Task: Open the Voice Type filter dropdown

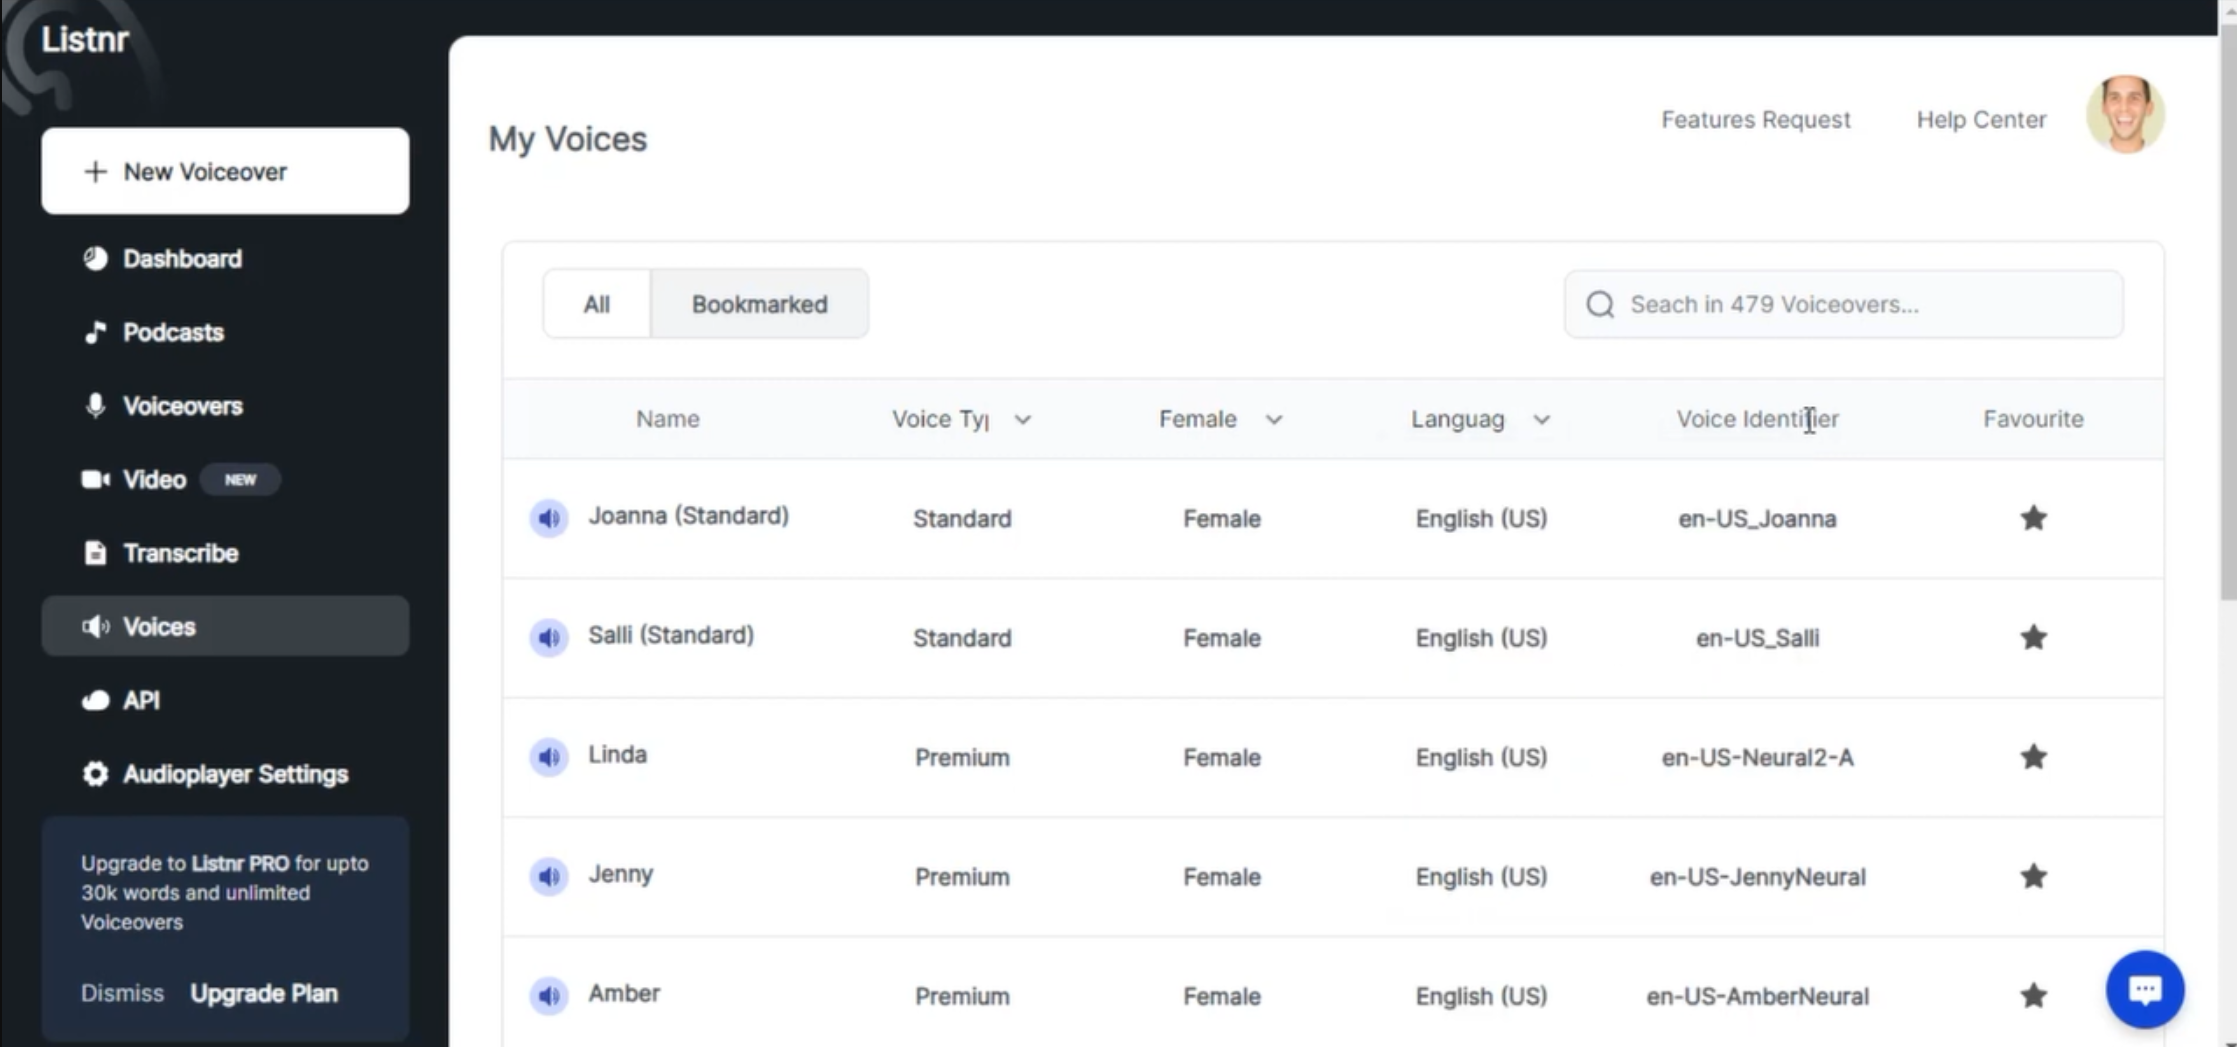Action: (x=1023, y=419)
